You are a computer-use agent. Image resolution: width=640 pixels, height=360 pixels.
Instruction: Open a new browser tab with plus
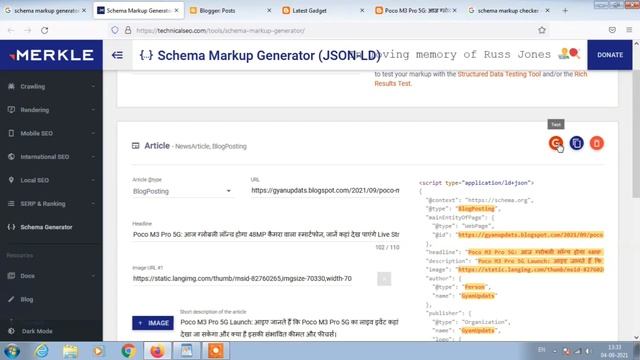pyautogui.click(x=565, y=11)
